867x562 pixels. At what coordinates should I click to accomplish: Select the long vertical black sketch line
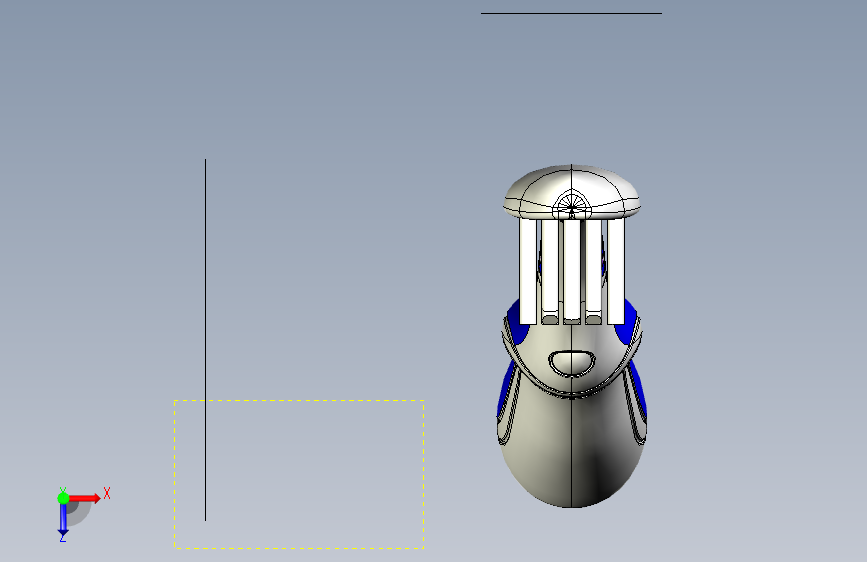coord(206,340)
